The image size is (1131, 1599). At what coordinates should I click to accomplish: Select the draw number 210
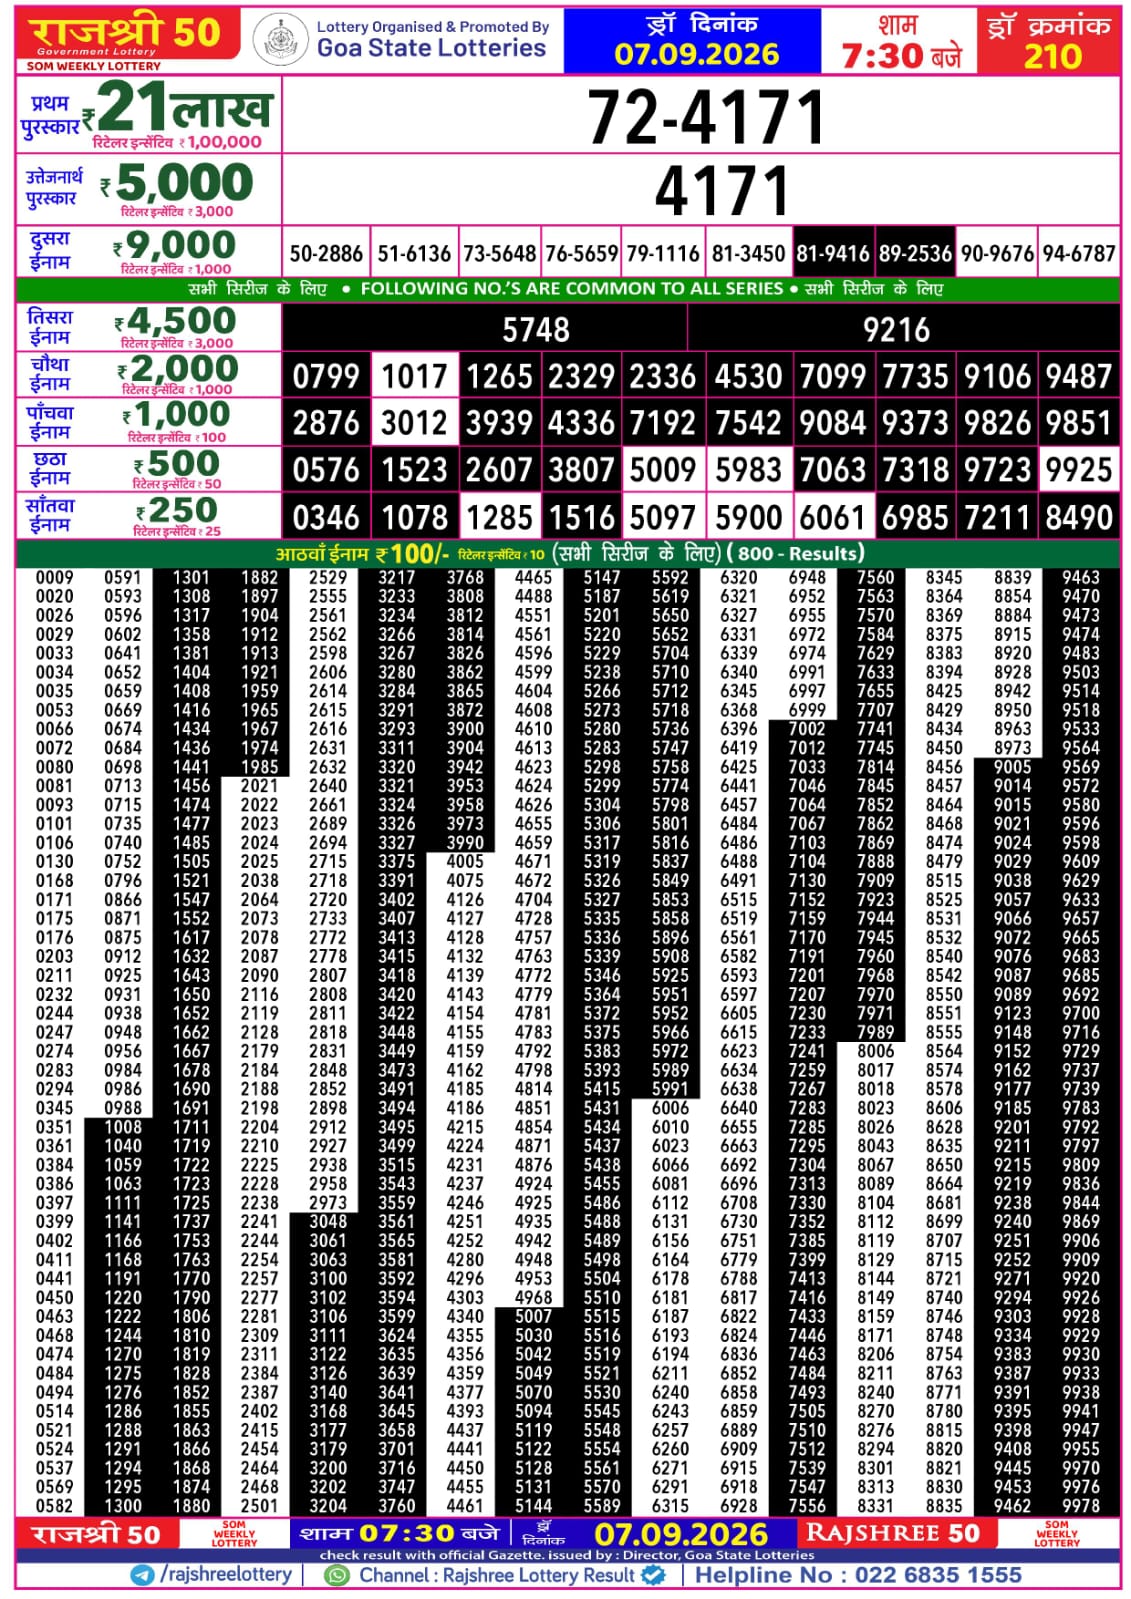[1052, 56]
